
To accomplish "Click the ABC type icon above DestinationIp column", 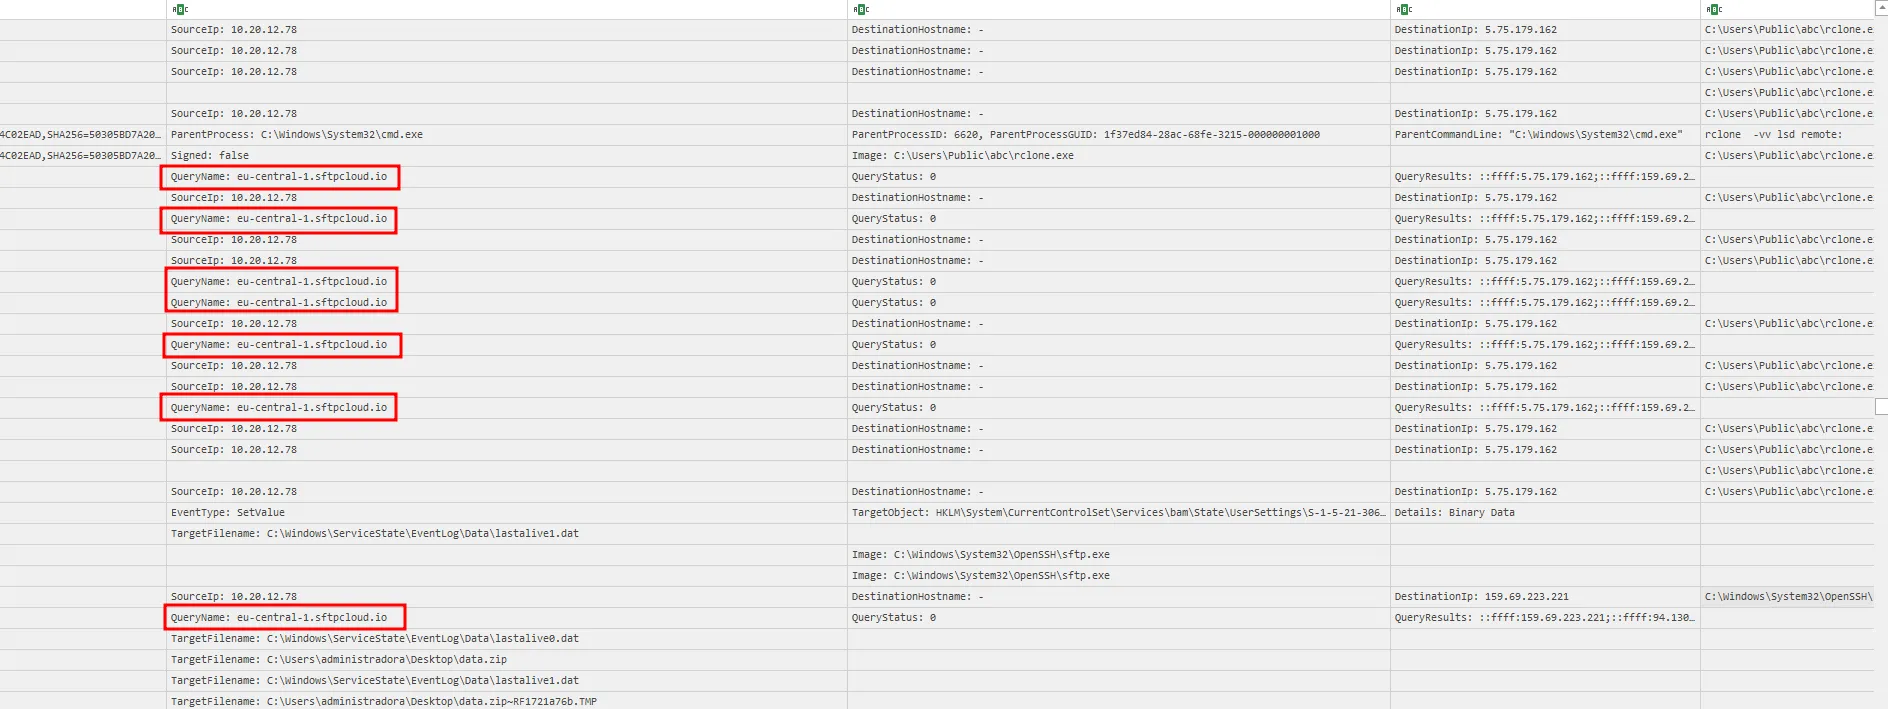I will coord(1404,9).
